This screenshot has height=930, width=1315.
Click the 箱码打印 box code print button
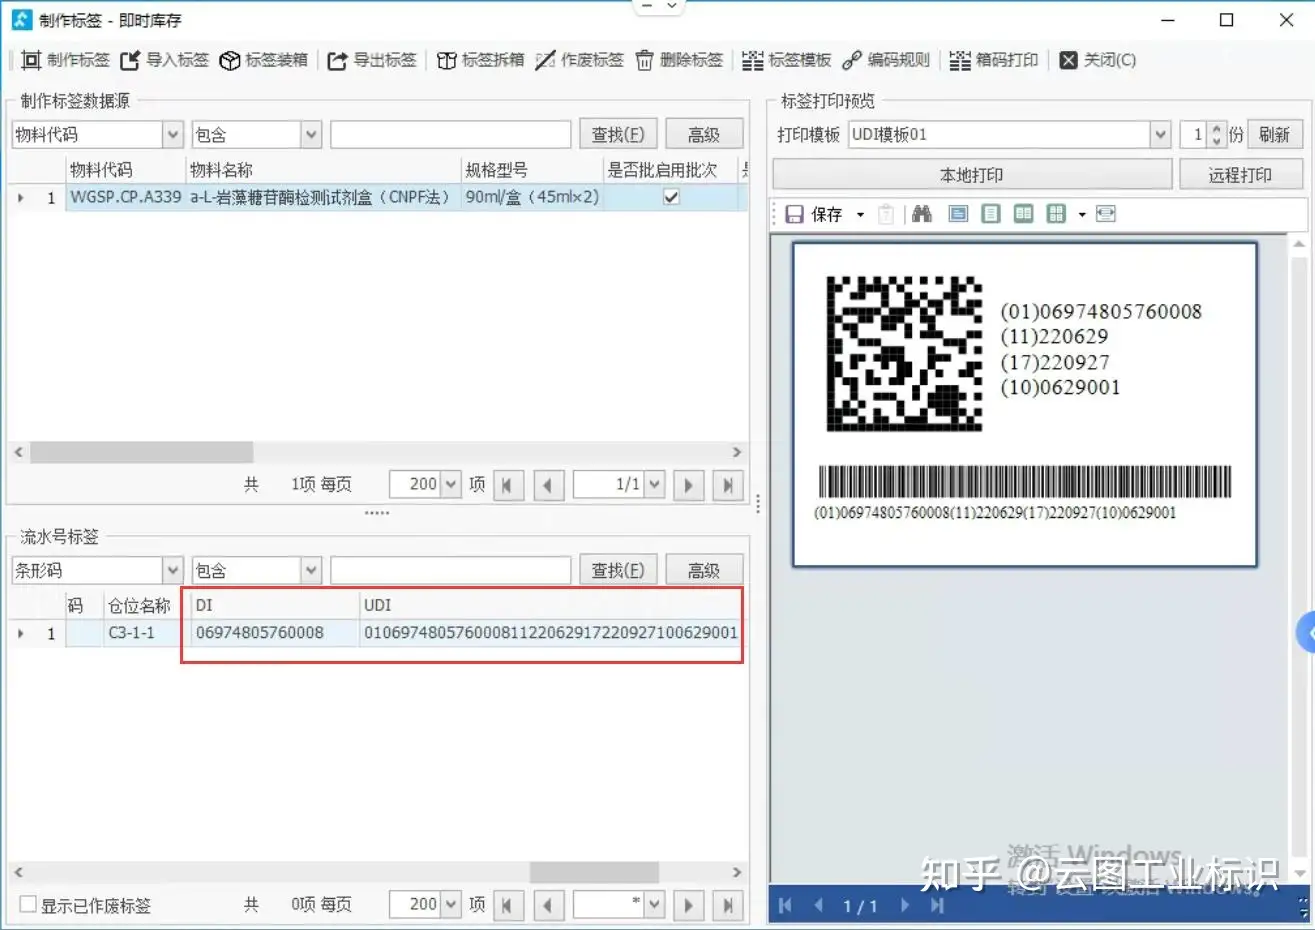click(x=994, y=60)
